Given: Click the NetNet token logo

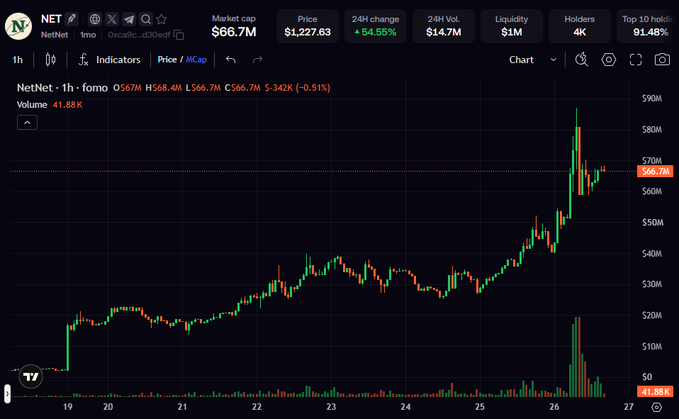Looking at the screenshot, I should coord(18,26).
